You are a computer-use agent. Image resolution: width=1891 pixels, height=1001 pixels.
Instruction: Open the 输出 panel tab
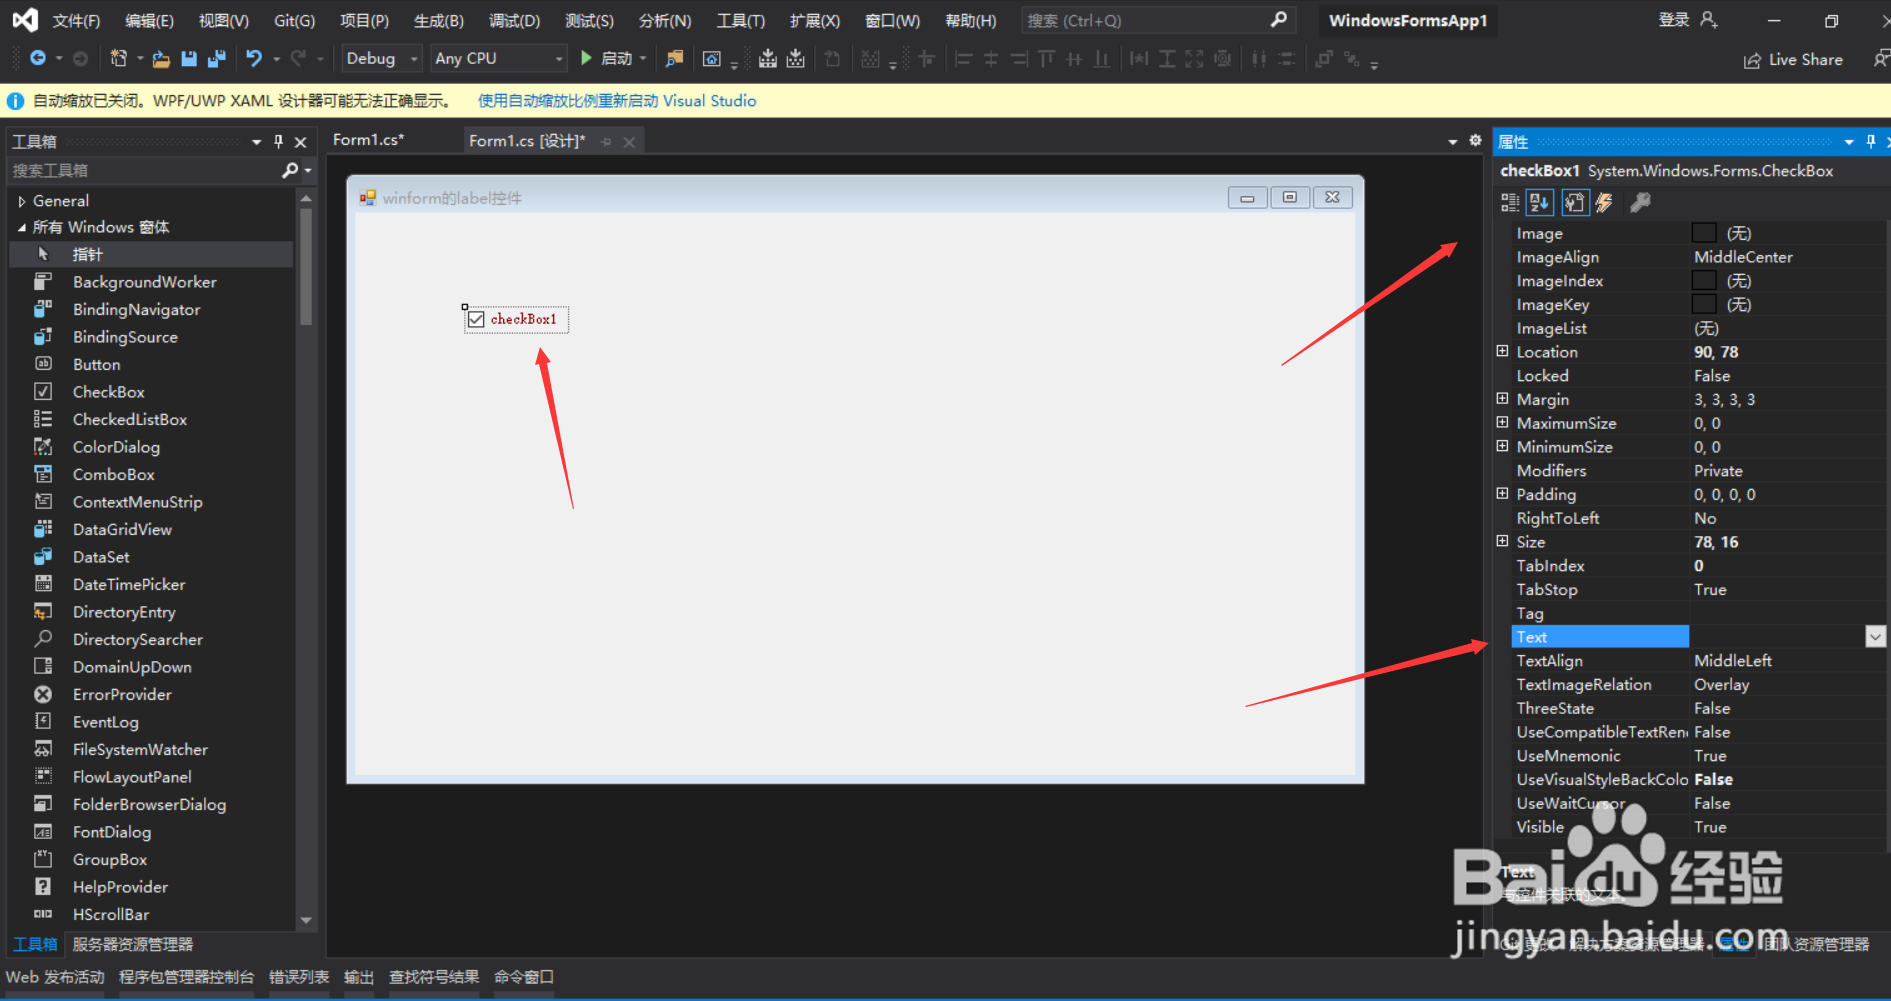pos(358,977)
